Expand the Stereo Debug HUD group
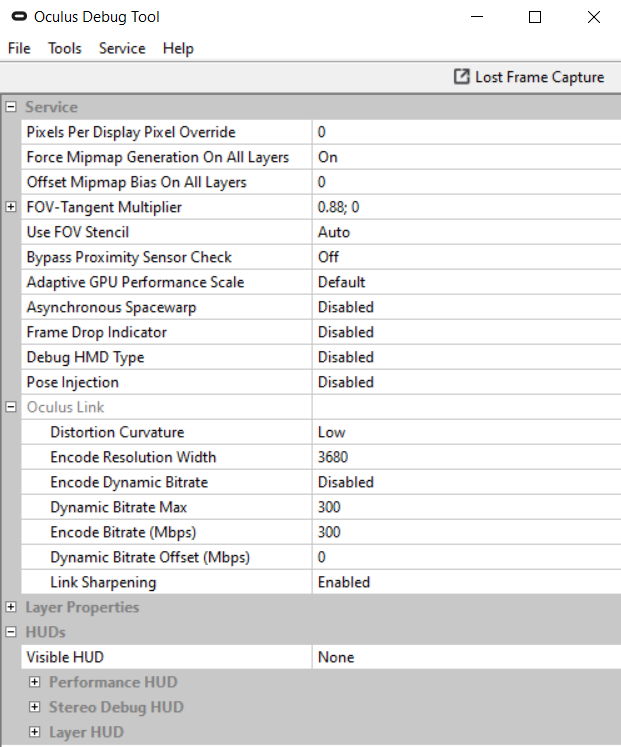Viewport: 621px width, 747px height. pos(34,707)
